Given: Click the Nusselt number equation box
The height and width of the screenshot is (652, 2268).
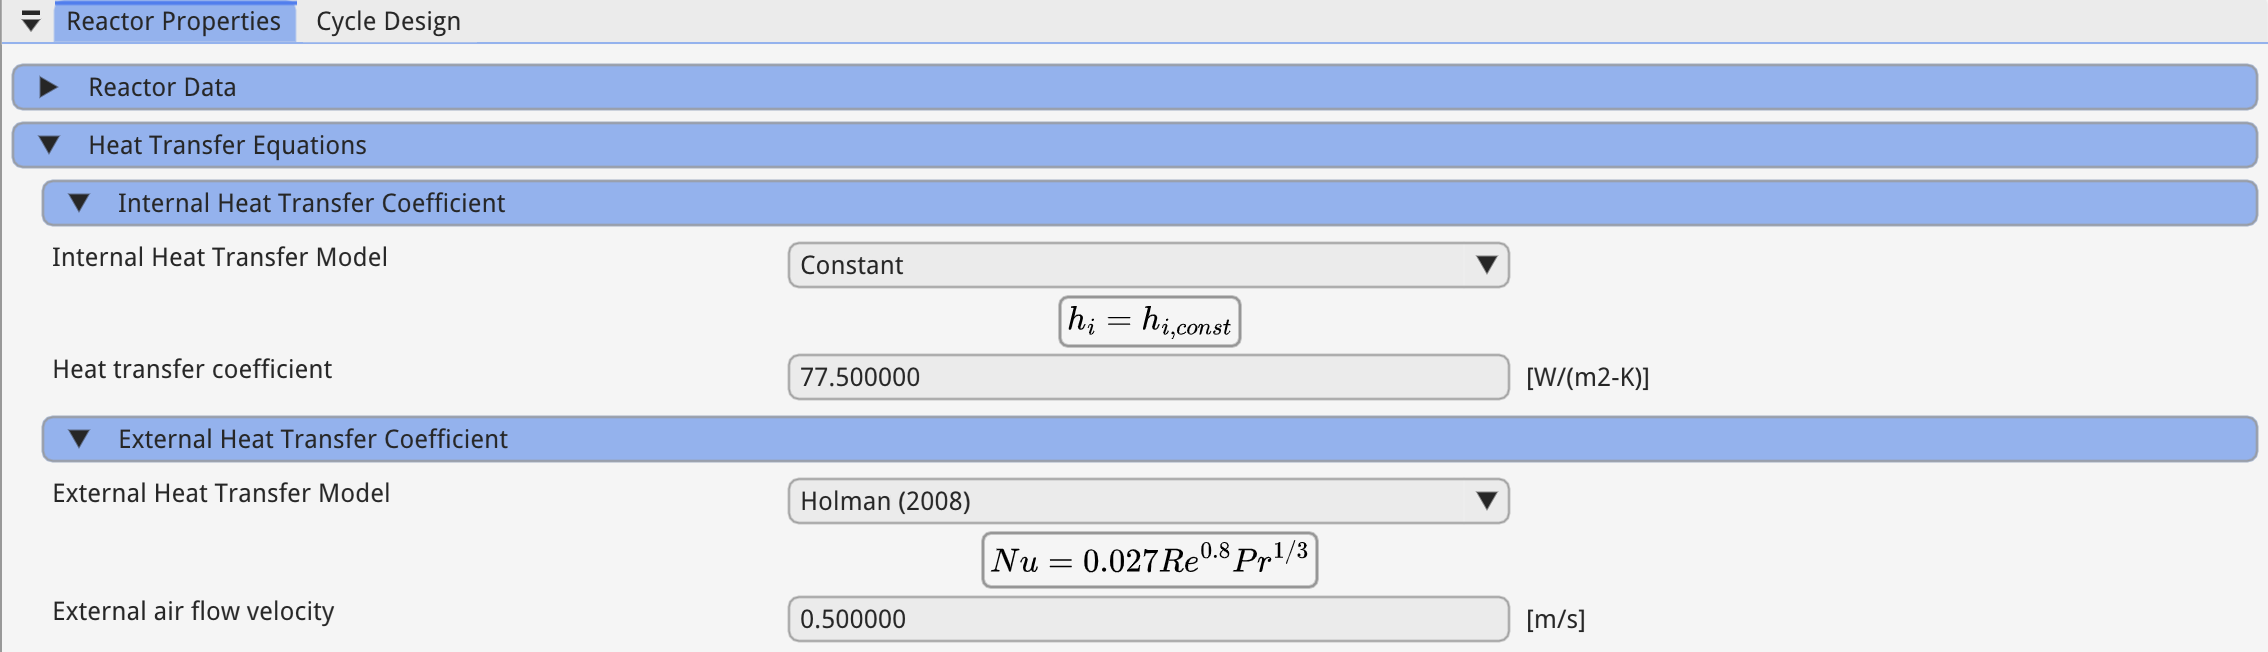Looking at the screenshot, I should click(x=1149, y=560).
